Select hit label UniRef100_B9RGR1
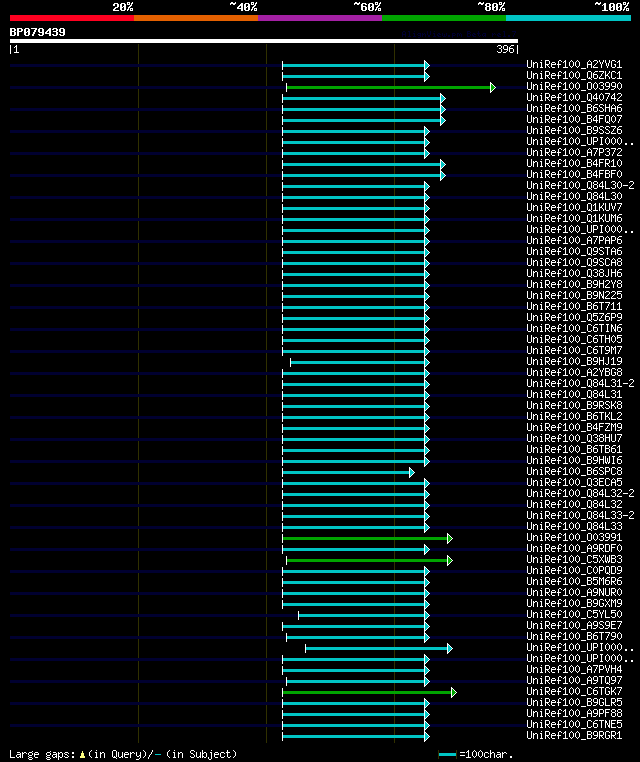This screenshot has width=640, height=762. point(574,735)
